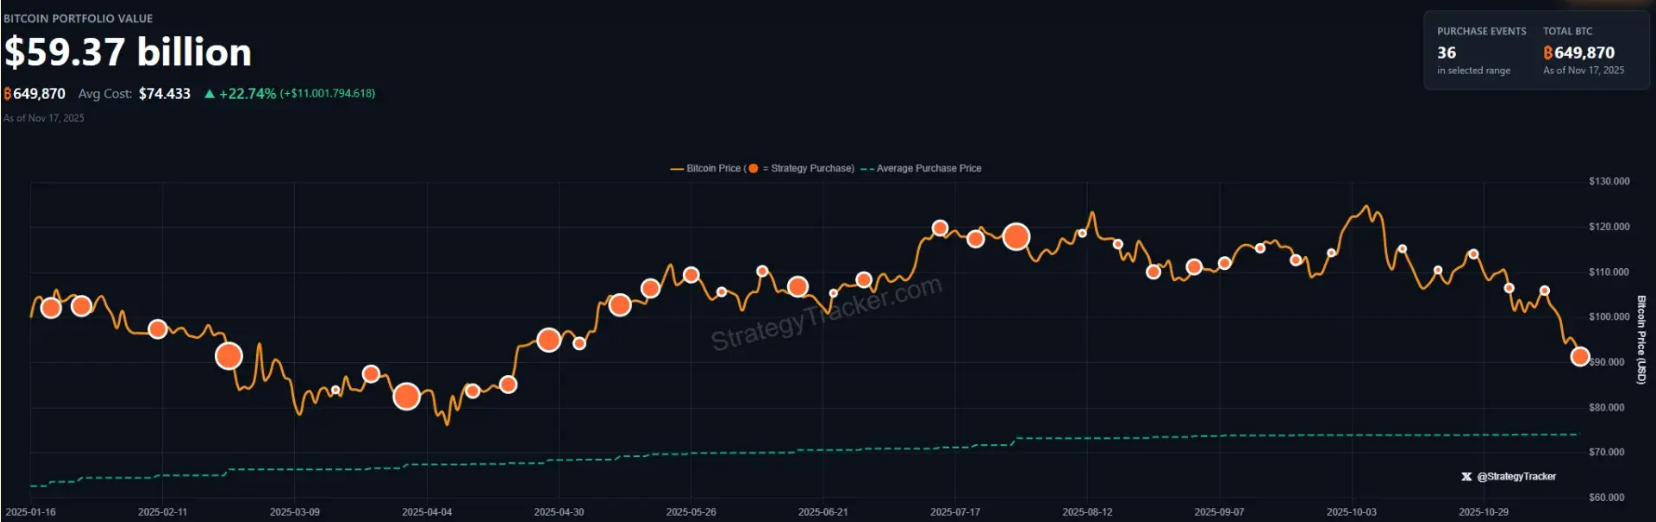Select the first purchase marker after 2025-01-16

click(50, 308)
